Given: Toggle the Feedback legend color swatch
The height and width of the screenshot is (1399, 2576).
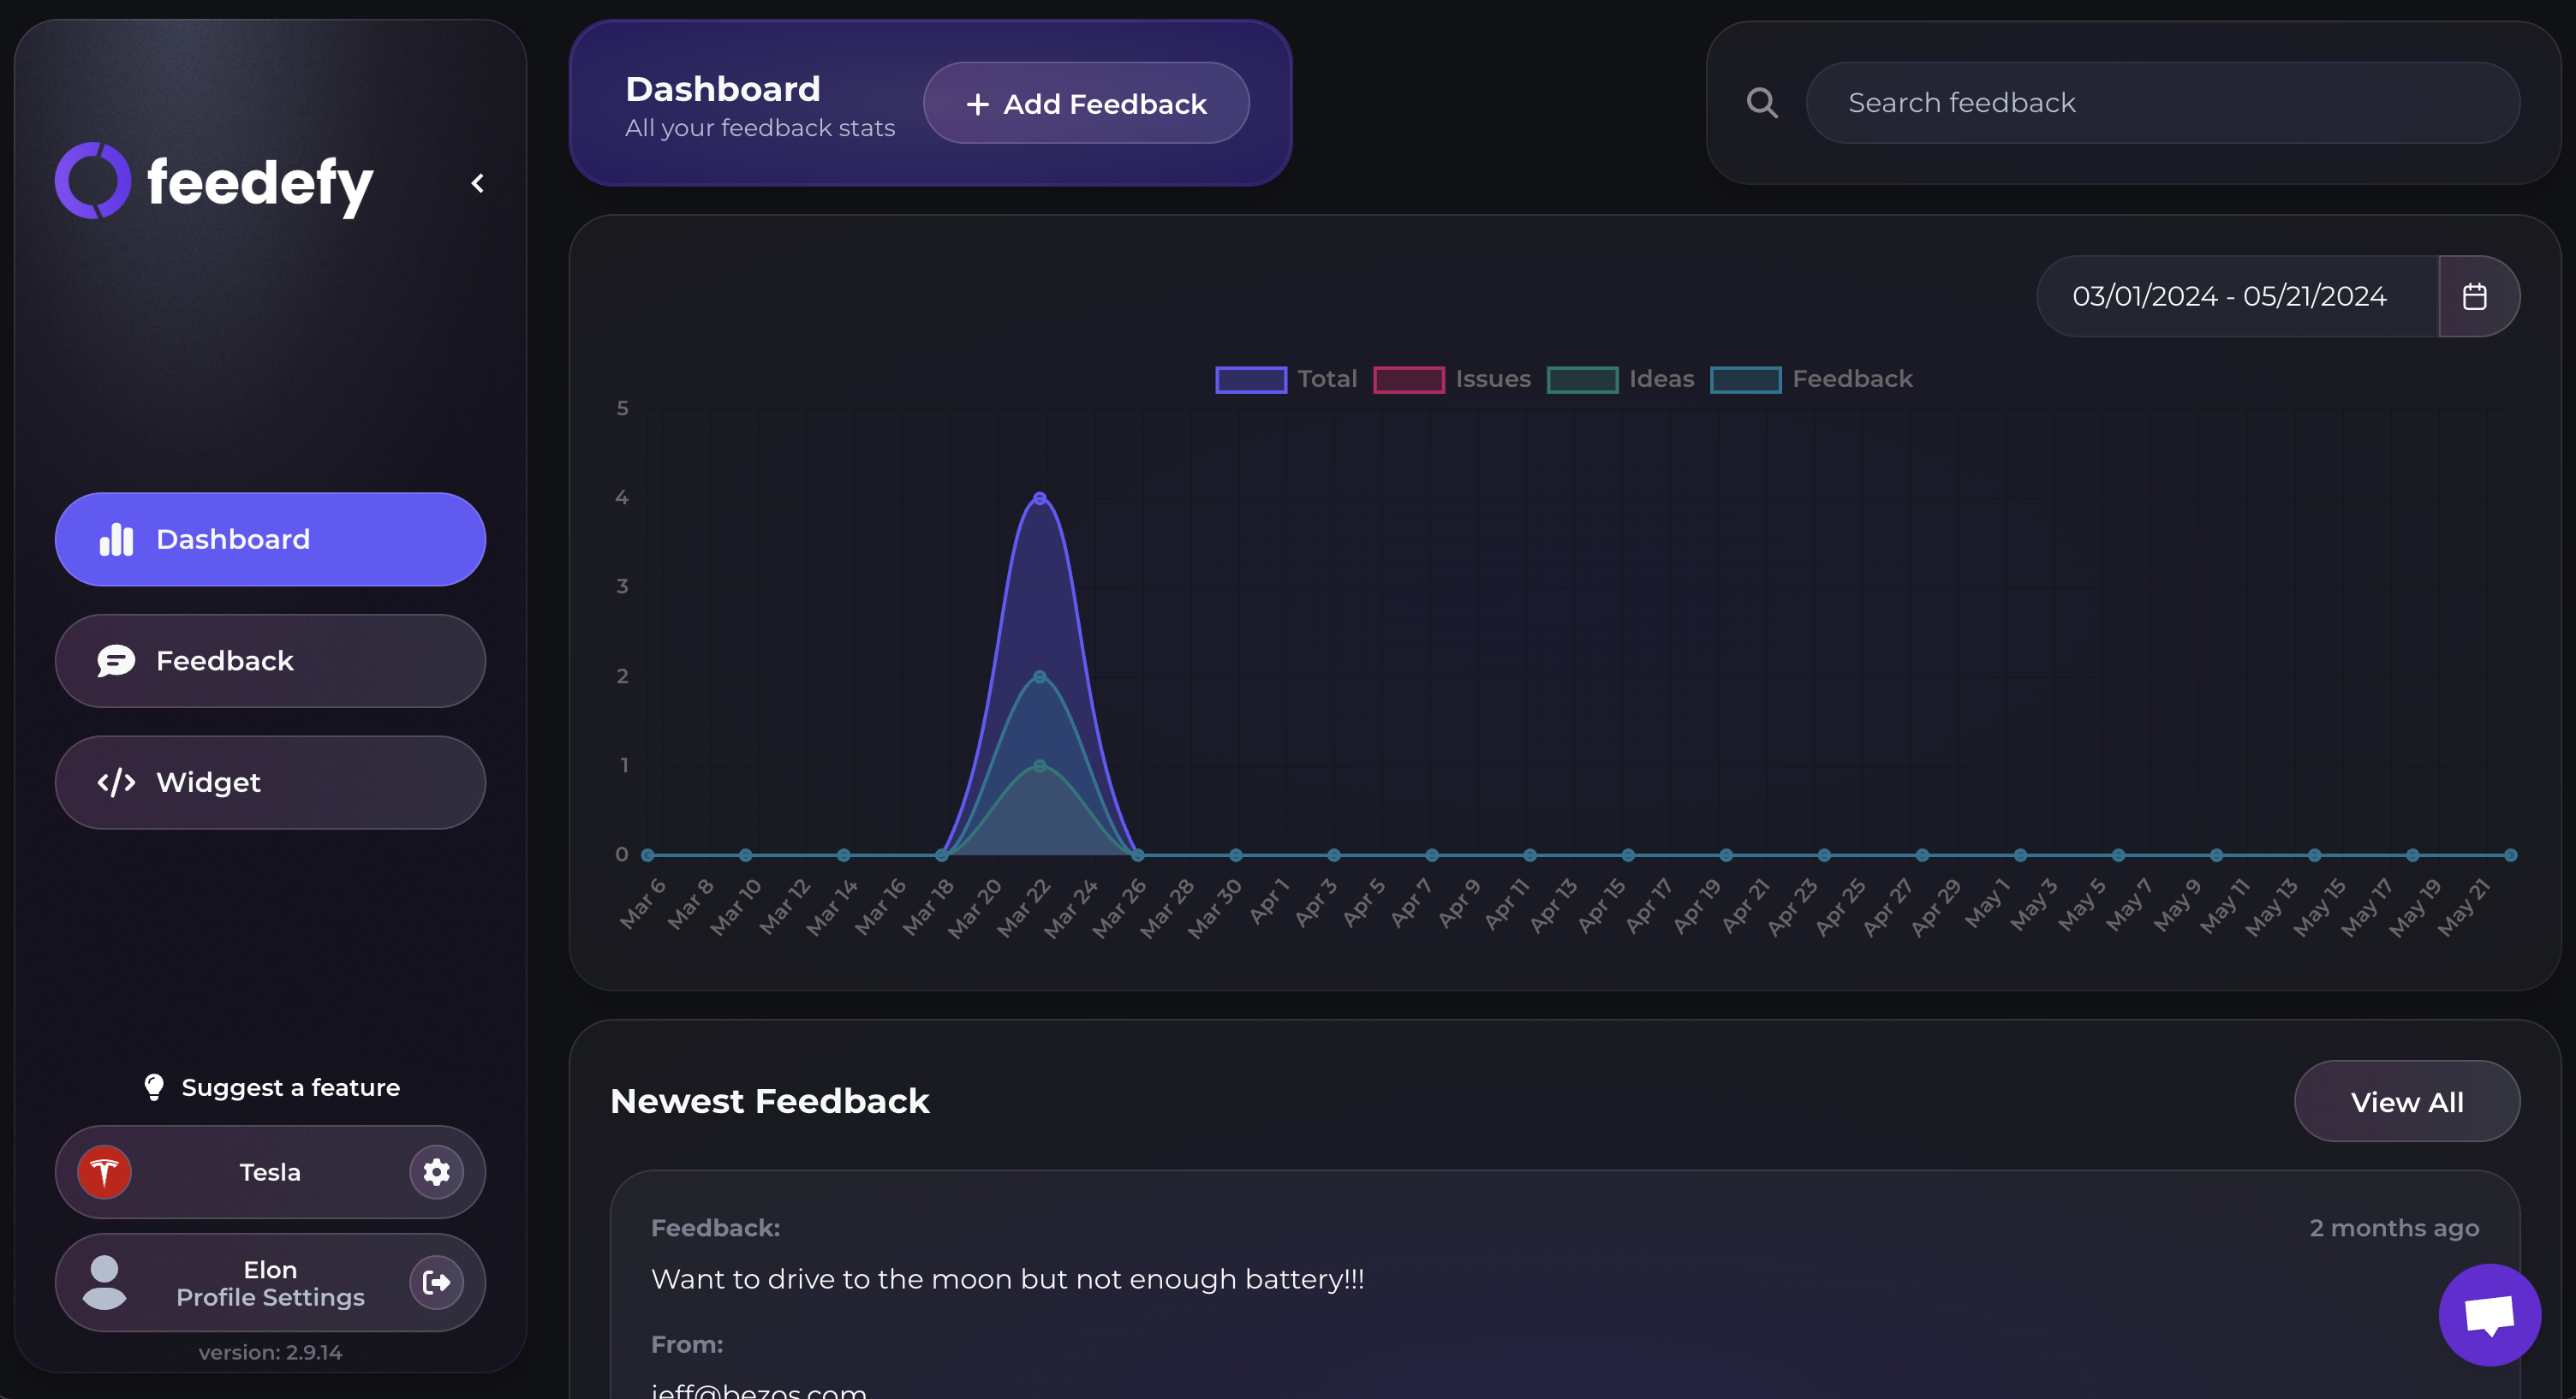Looking at the screenshot, I should 1745,379.
